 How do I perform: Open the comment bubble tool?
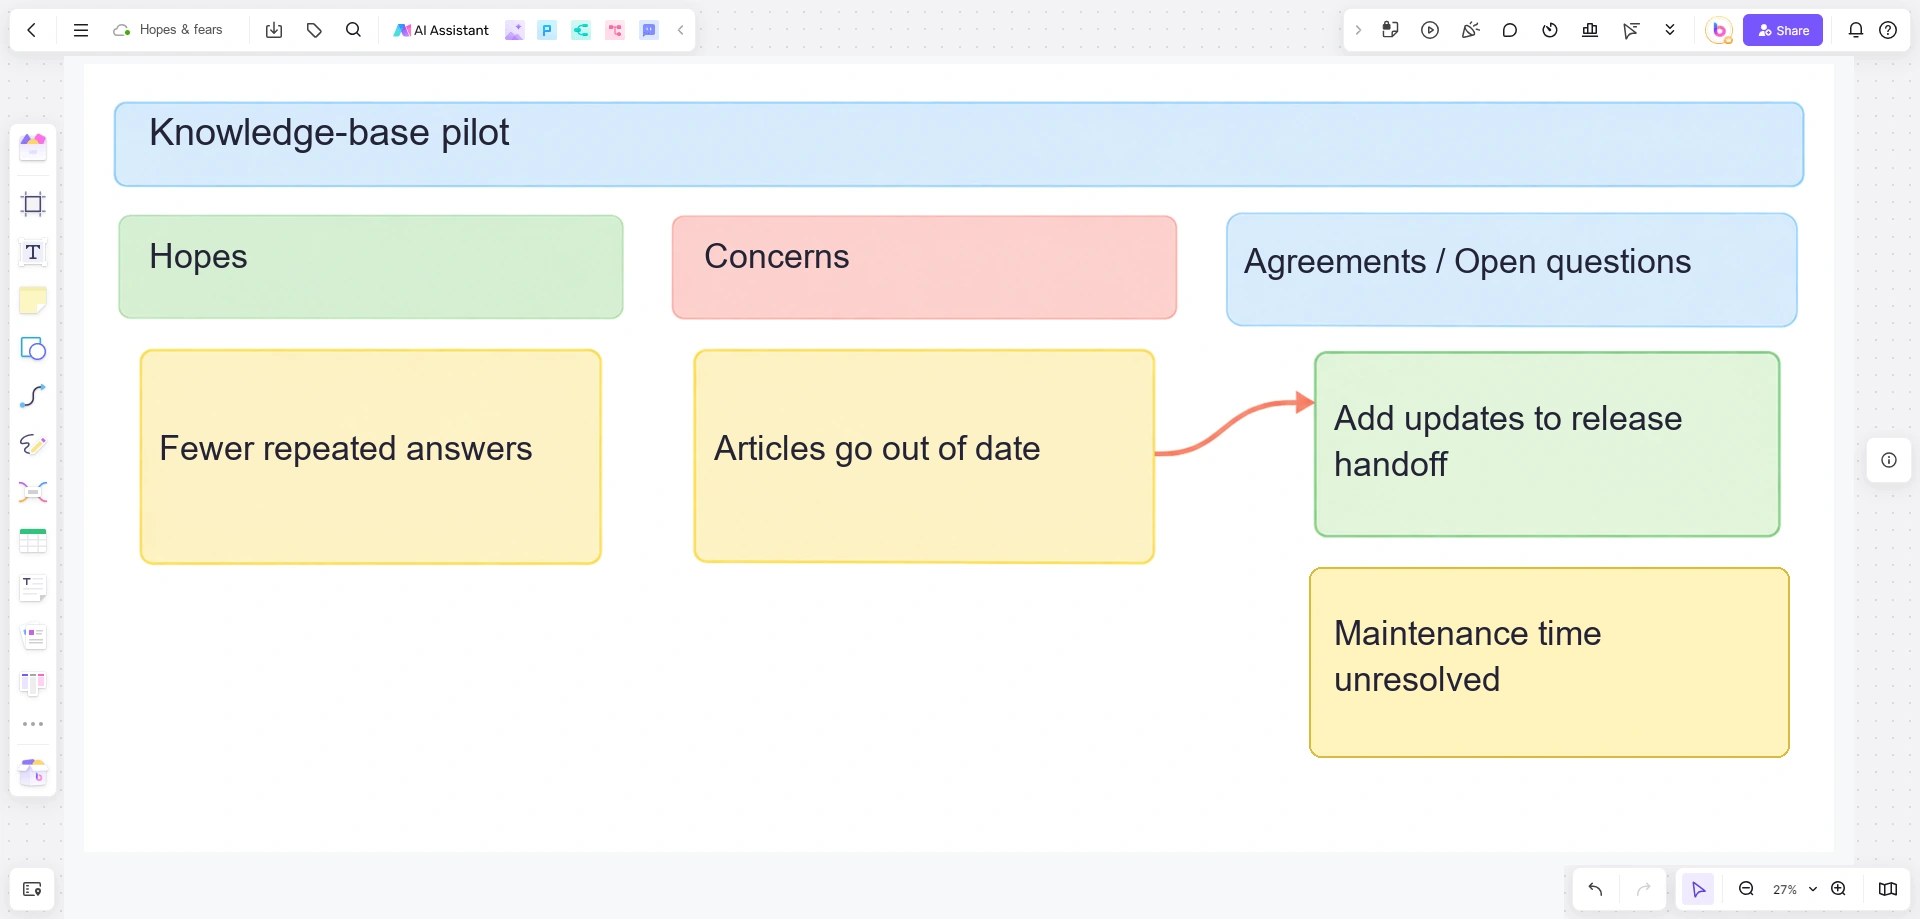[1510, 30]
